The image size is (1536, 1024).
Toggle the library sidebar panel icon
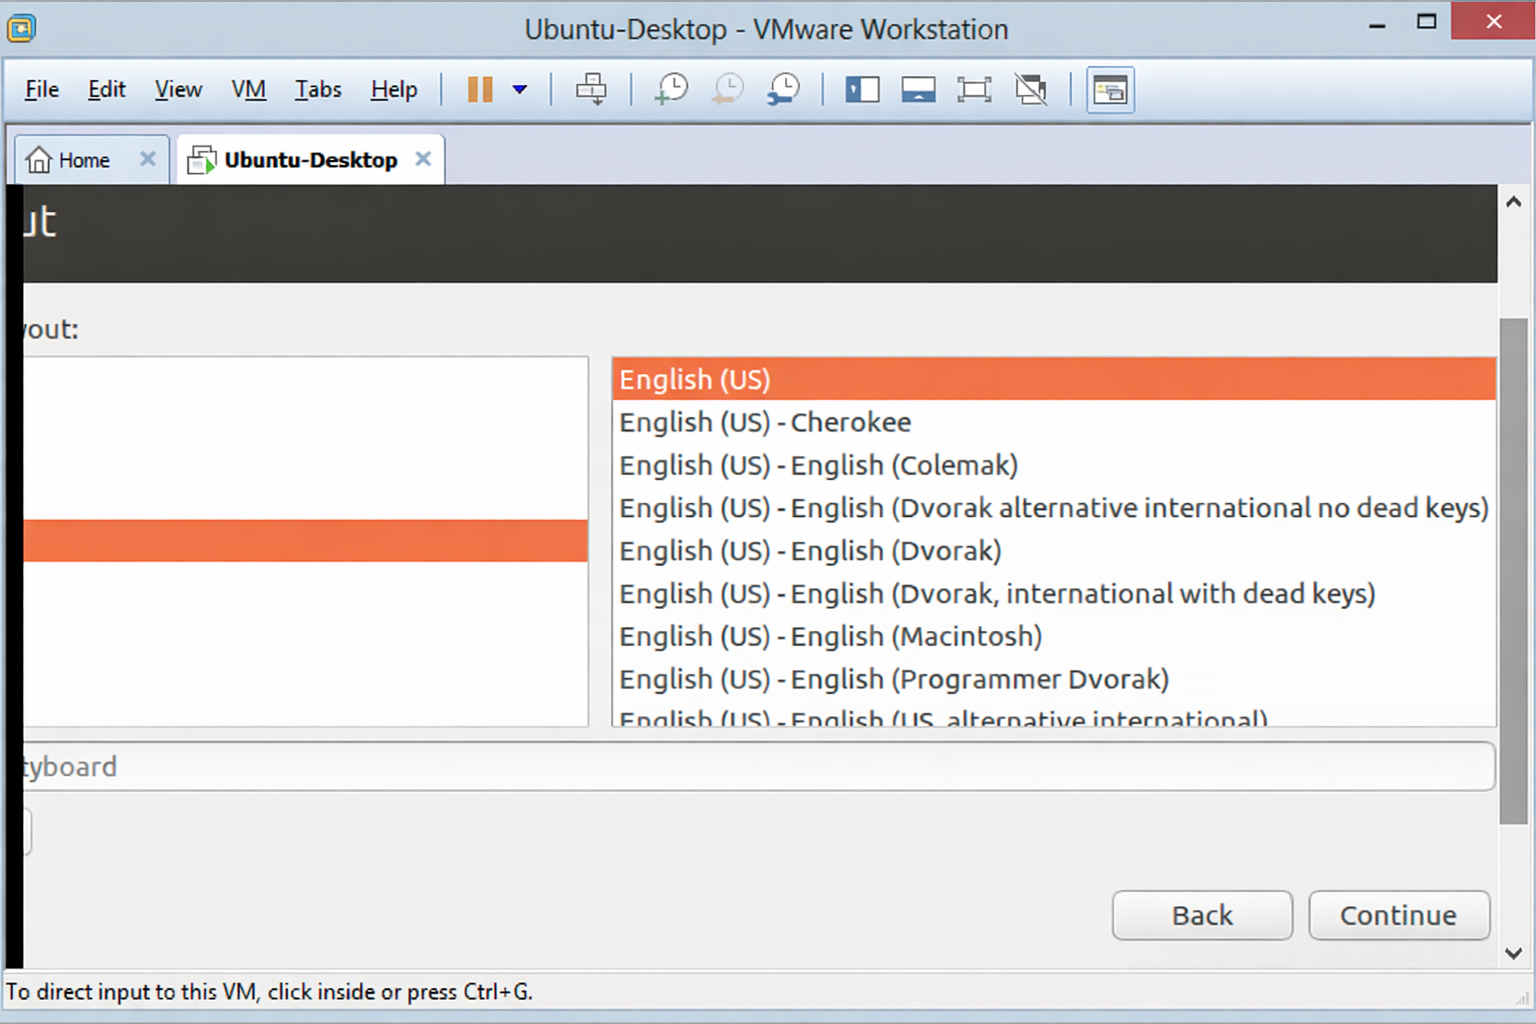(x=862, y=90)
